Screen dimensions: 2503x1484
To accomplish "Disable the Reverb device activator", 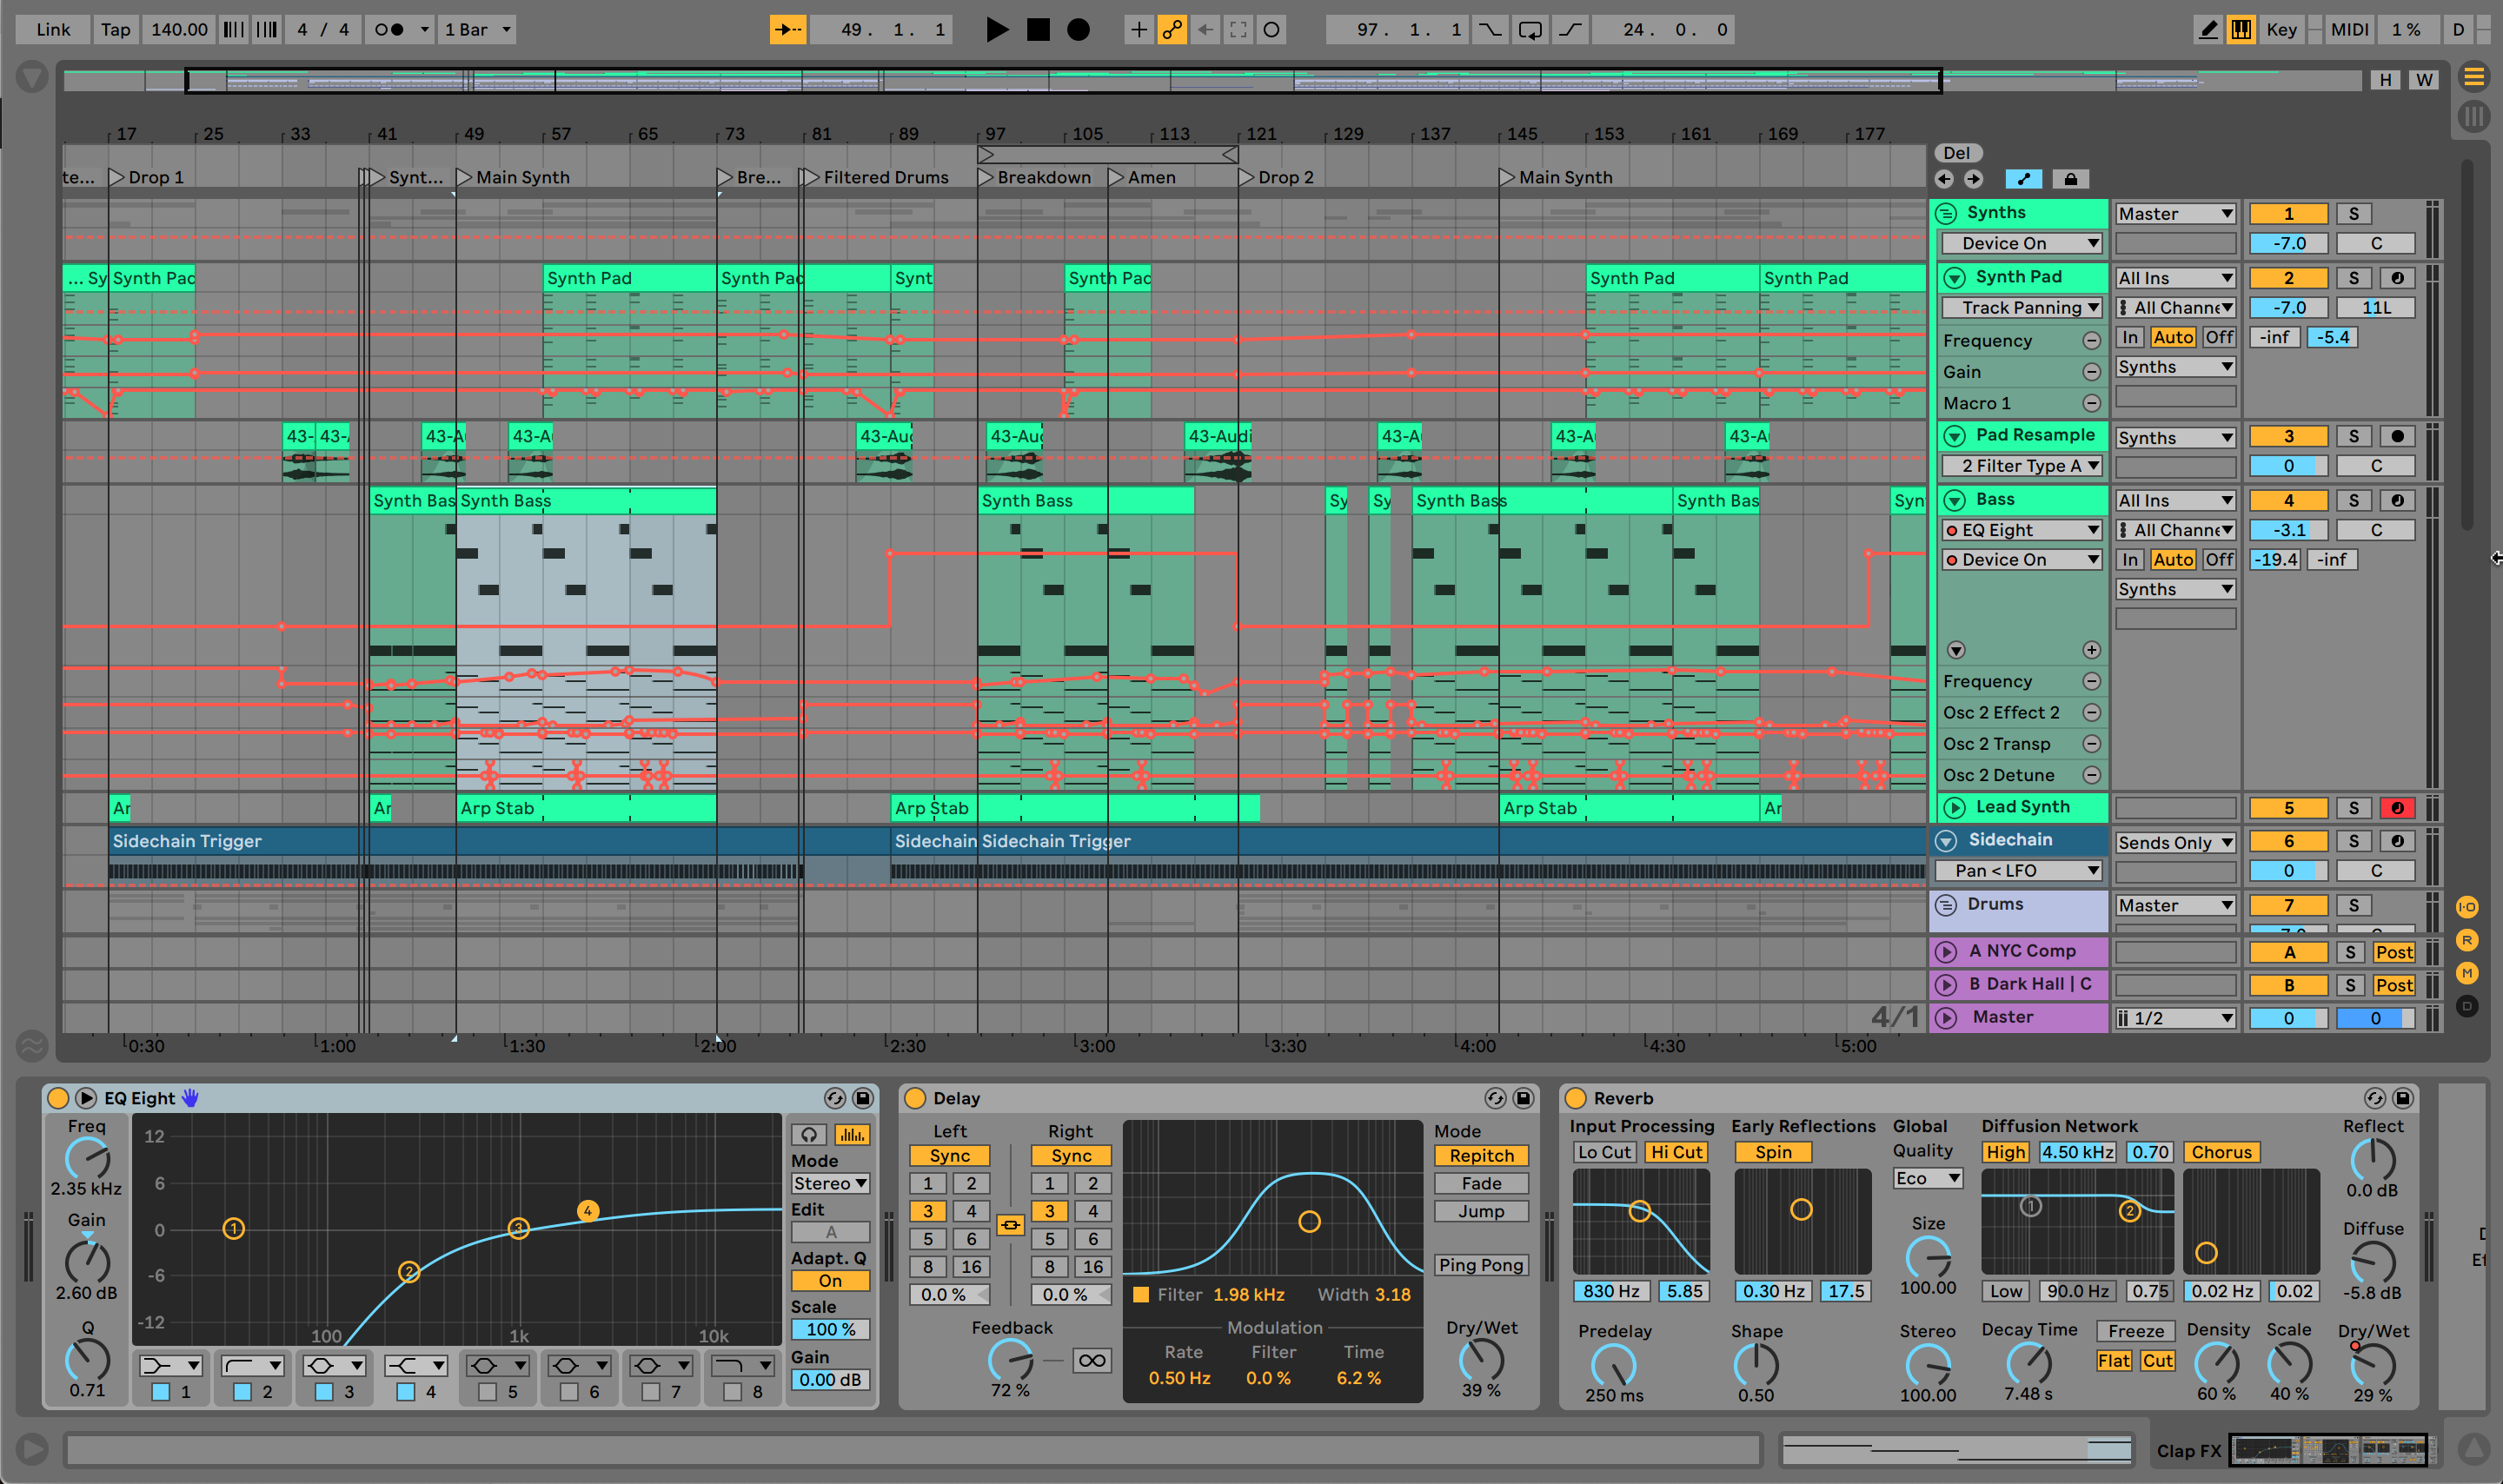I will click(1575, 1098).
